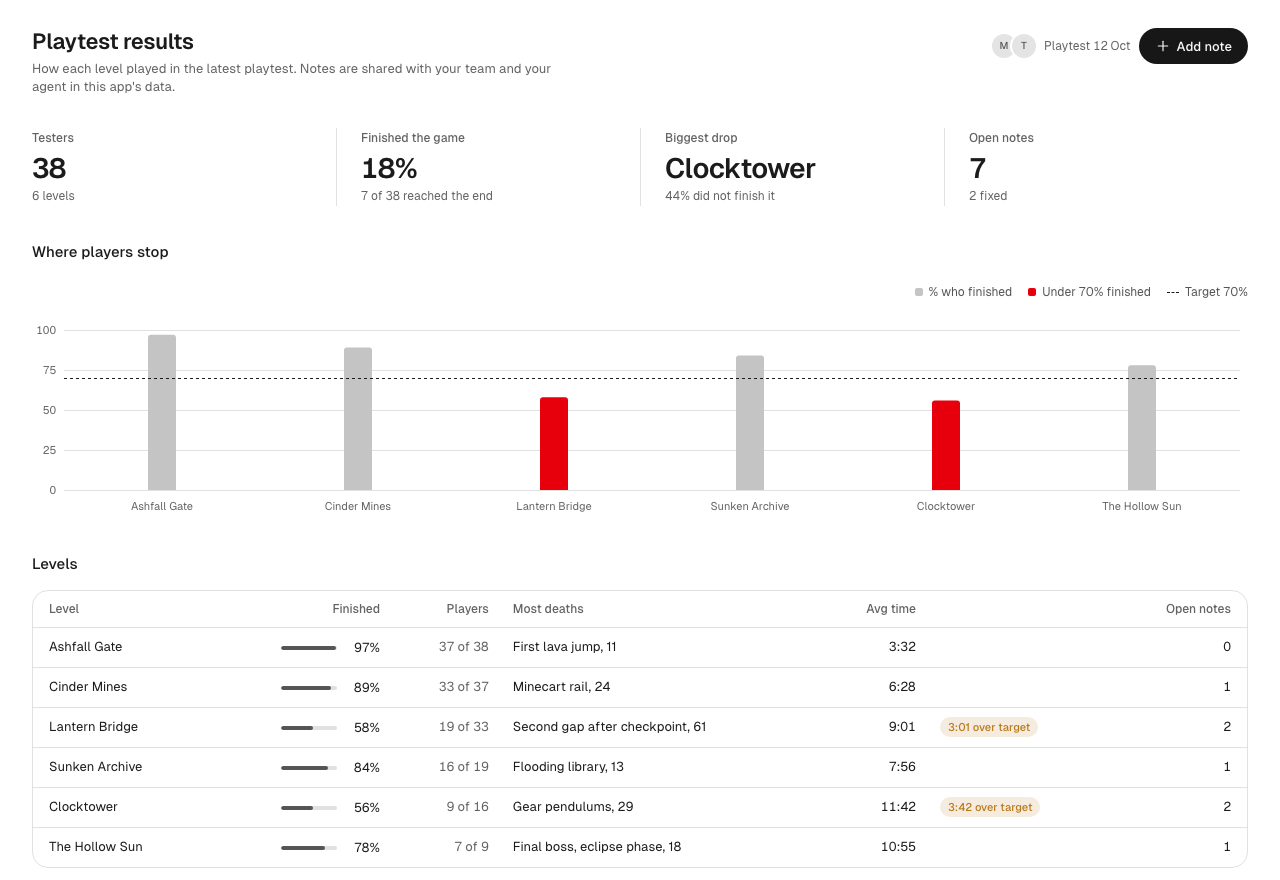Click 'Final boss, eclipse phase, 18' cell
1280x880 pixels.
(x=597, y=847)
